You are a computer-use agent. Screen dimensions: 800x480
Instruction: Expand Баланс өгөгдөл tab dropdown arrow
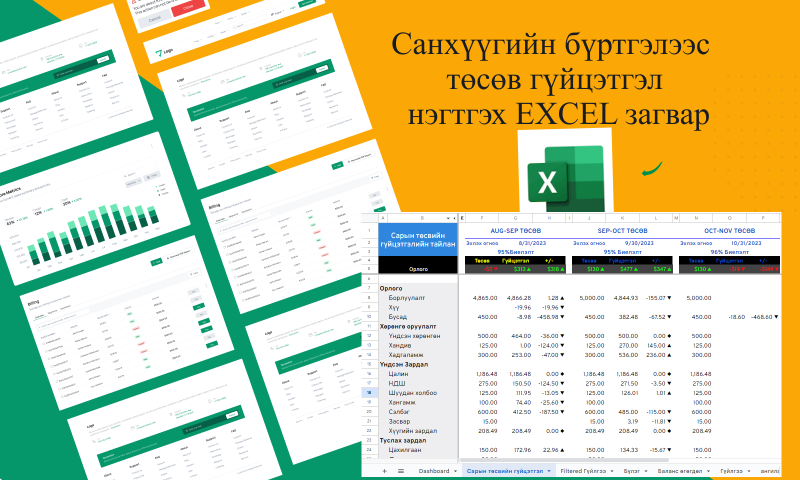point(709,471)
